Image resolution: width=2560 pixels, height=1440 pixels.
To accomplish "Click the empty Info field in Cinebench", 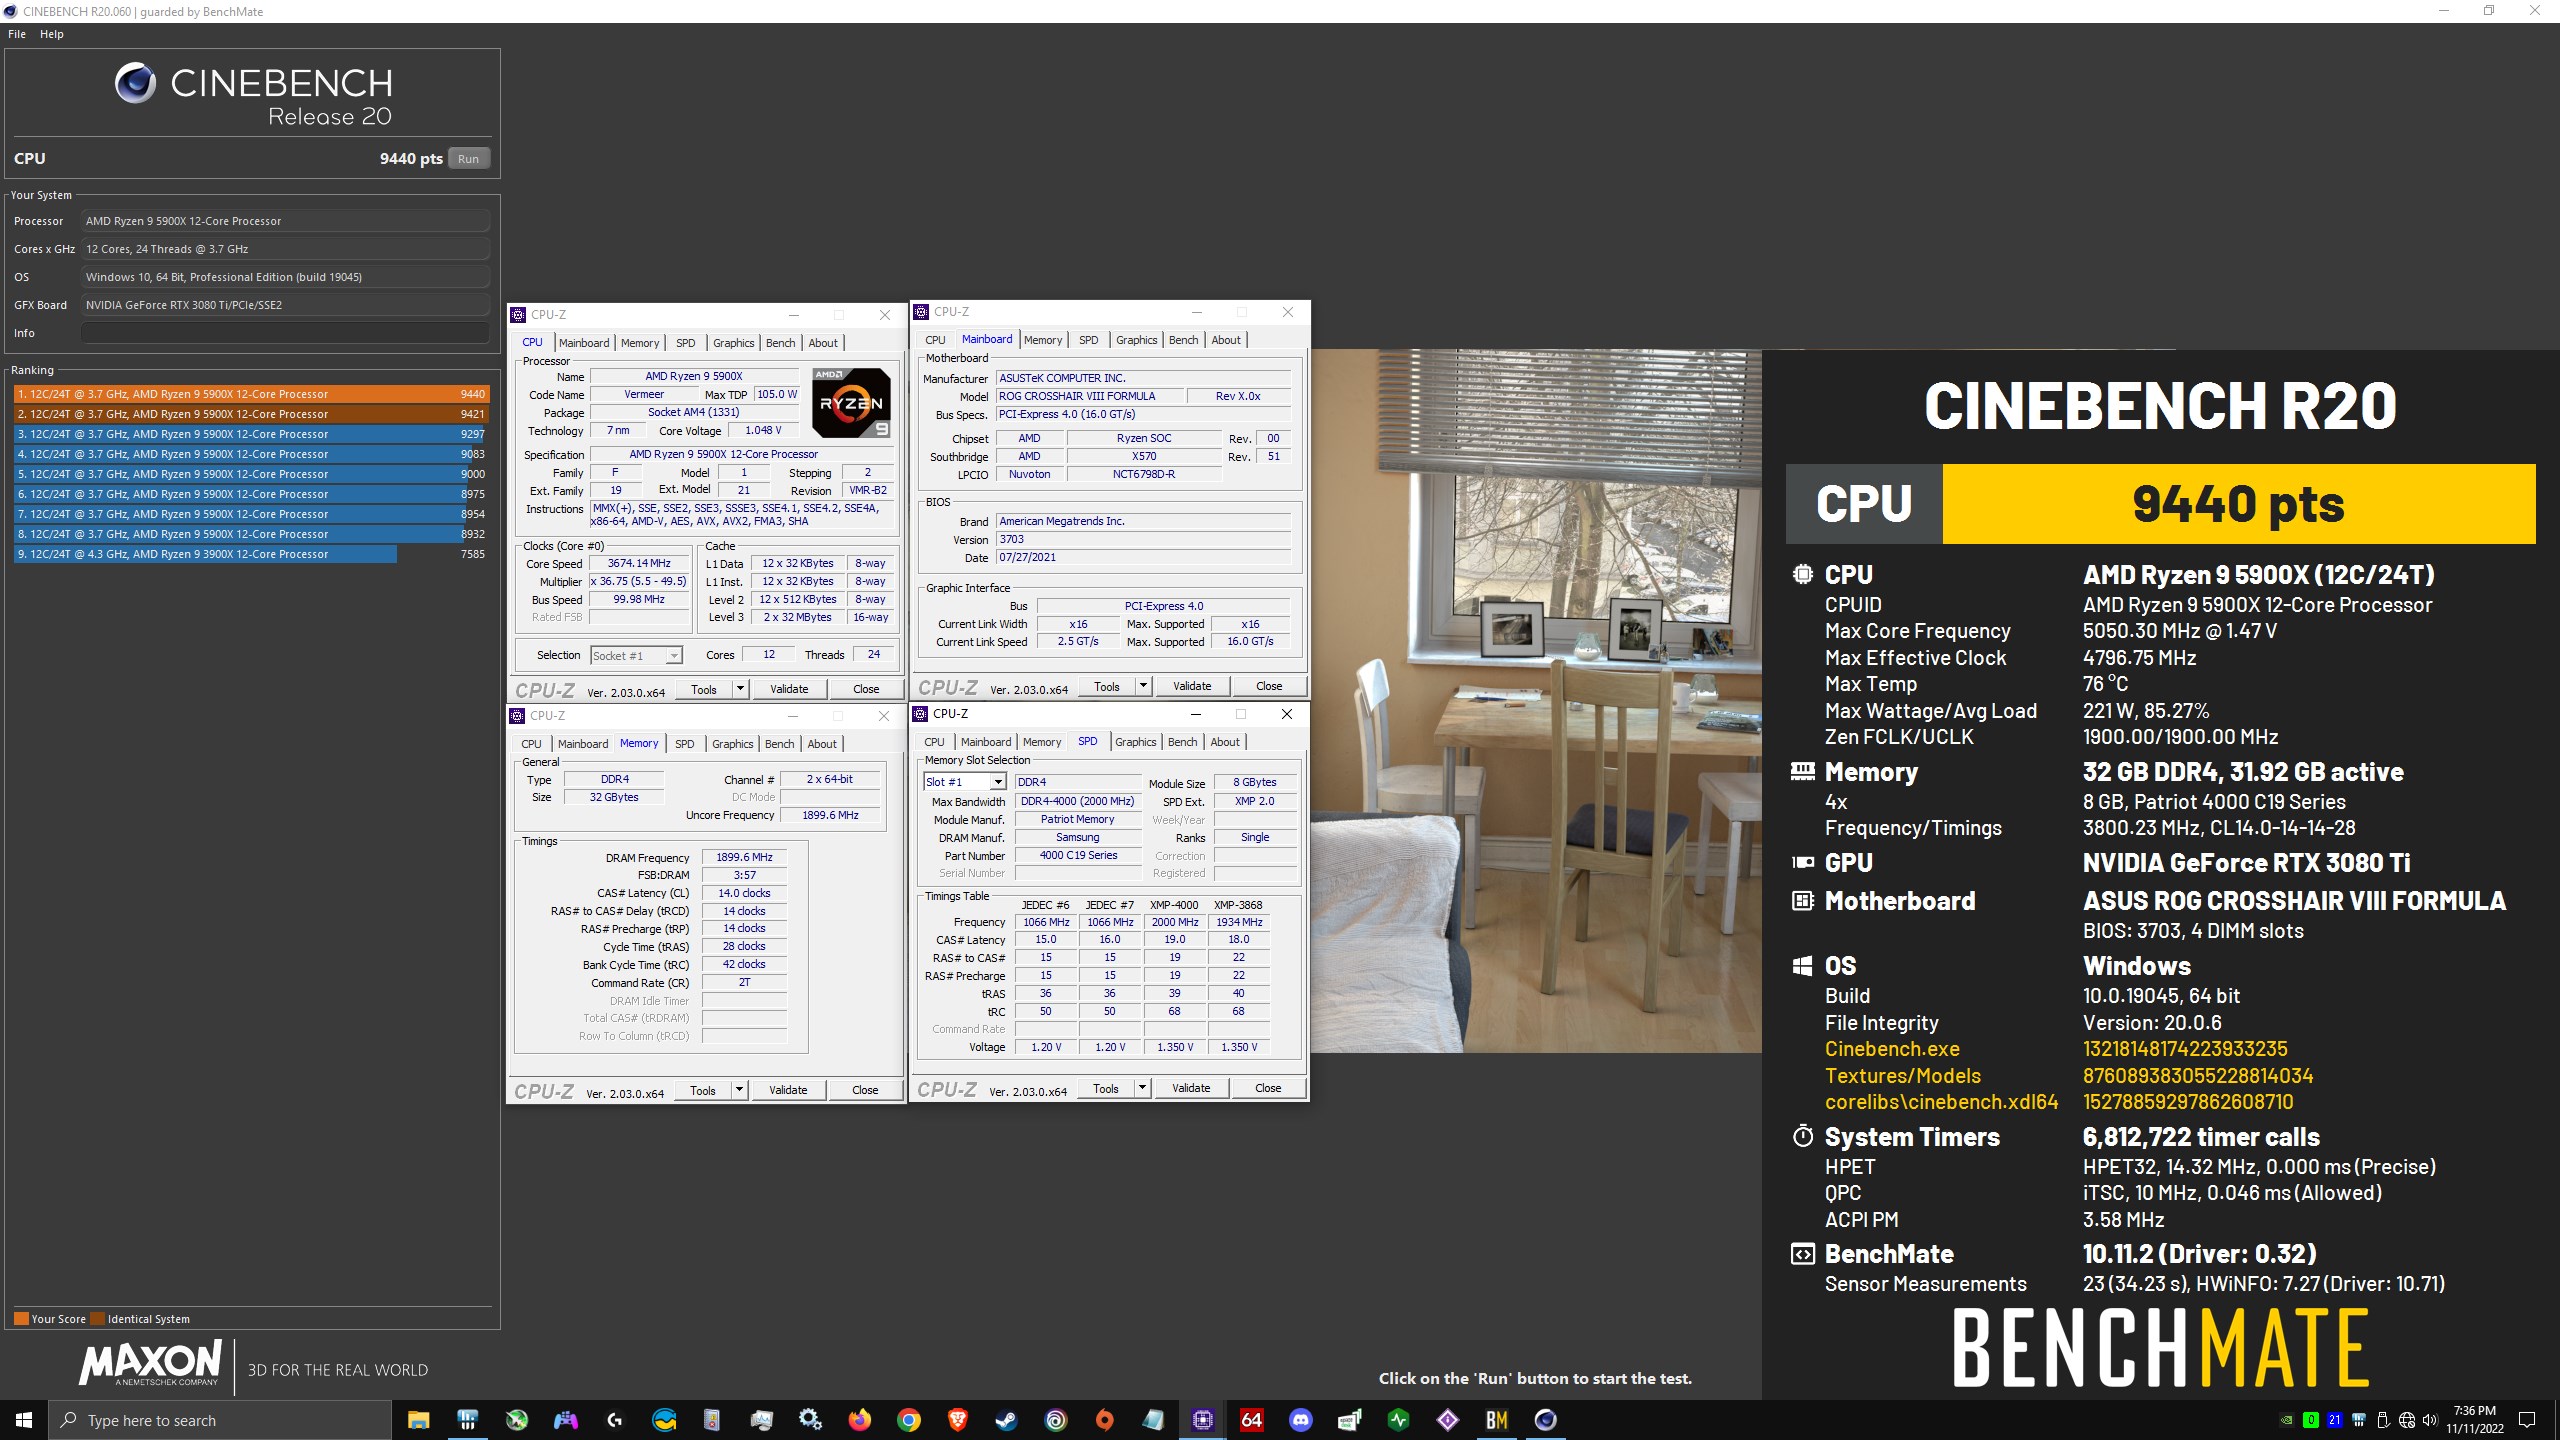I will coord(286,333).
